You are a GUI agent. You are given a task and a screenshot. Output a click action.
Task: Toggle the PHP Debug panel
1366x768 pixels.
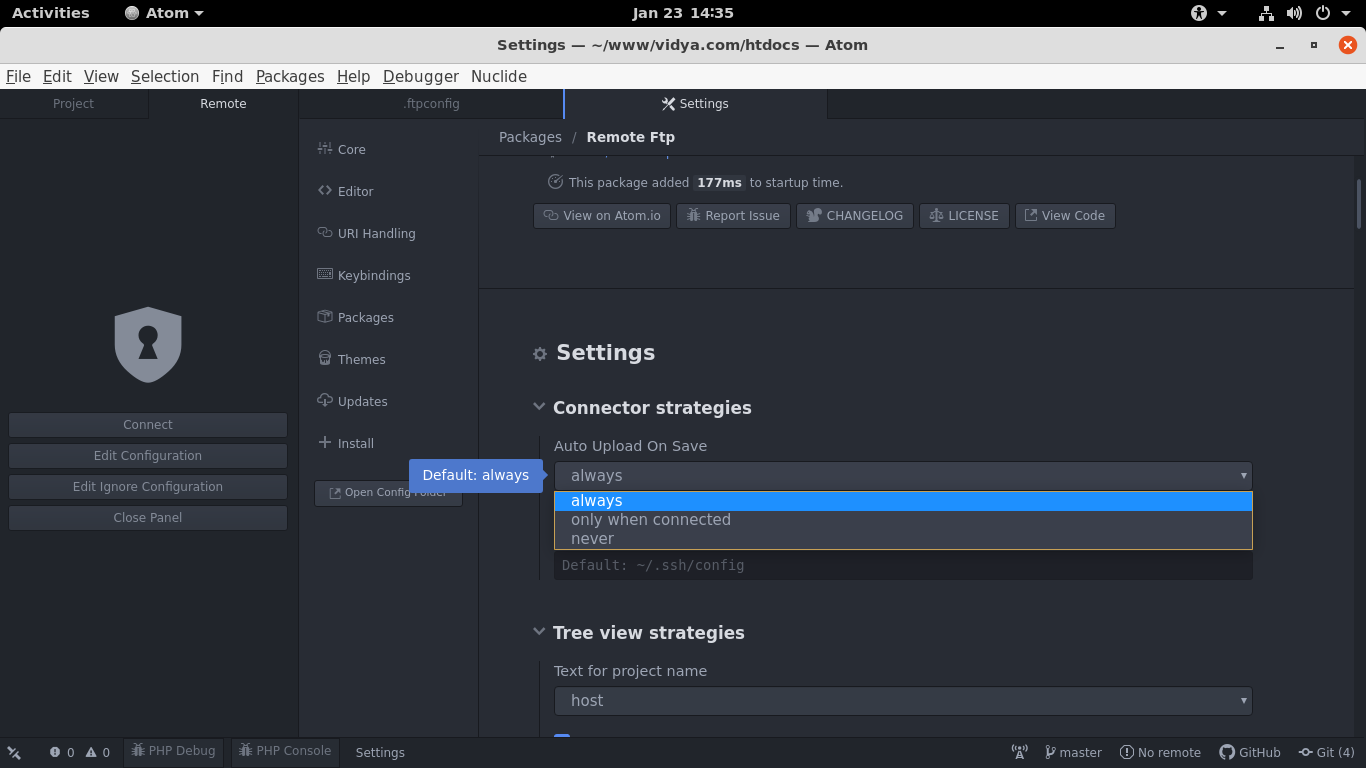pyautogui.click(x=173, y=751)
